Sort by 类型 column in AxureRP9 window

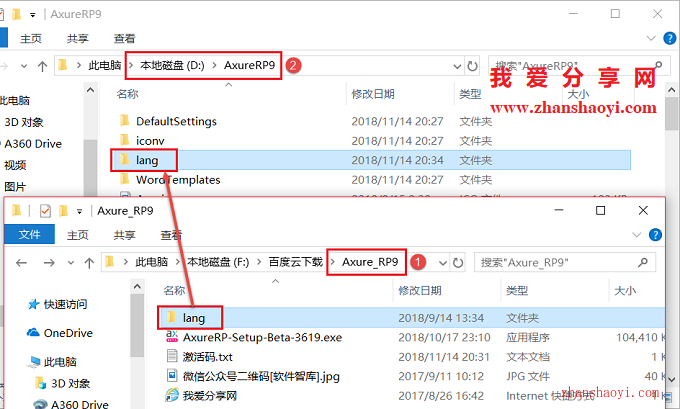coord(470,94)
